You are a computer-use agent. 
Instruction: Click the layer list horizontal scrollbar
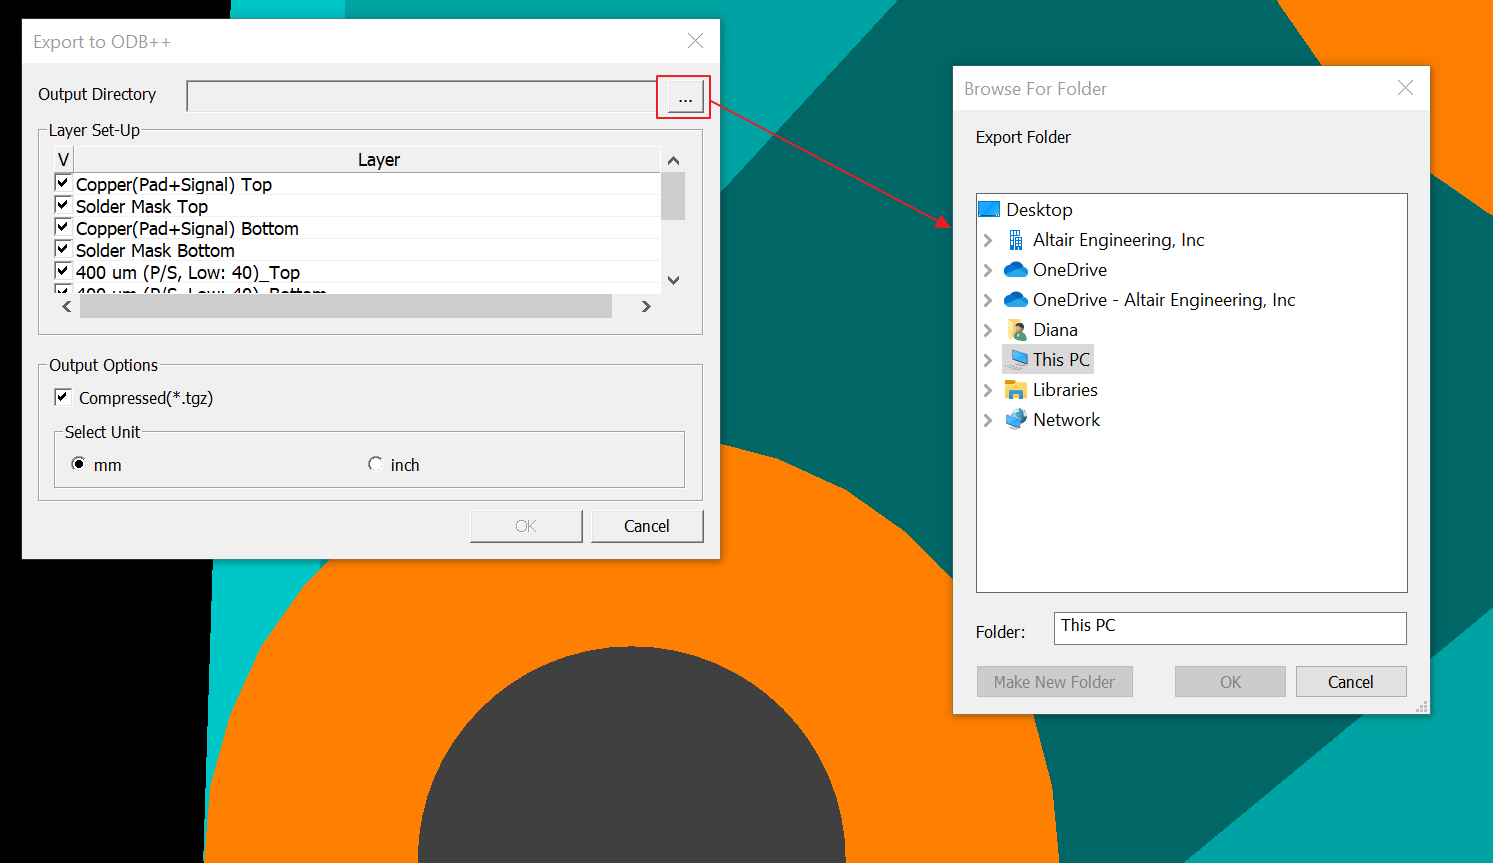tap(345, 306)
